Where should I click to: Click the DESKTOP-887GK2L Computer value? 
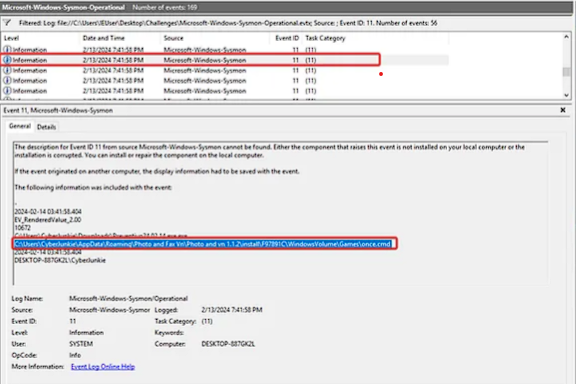pyautogui.click(x=228, y=344)
